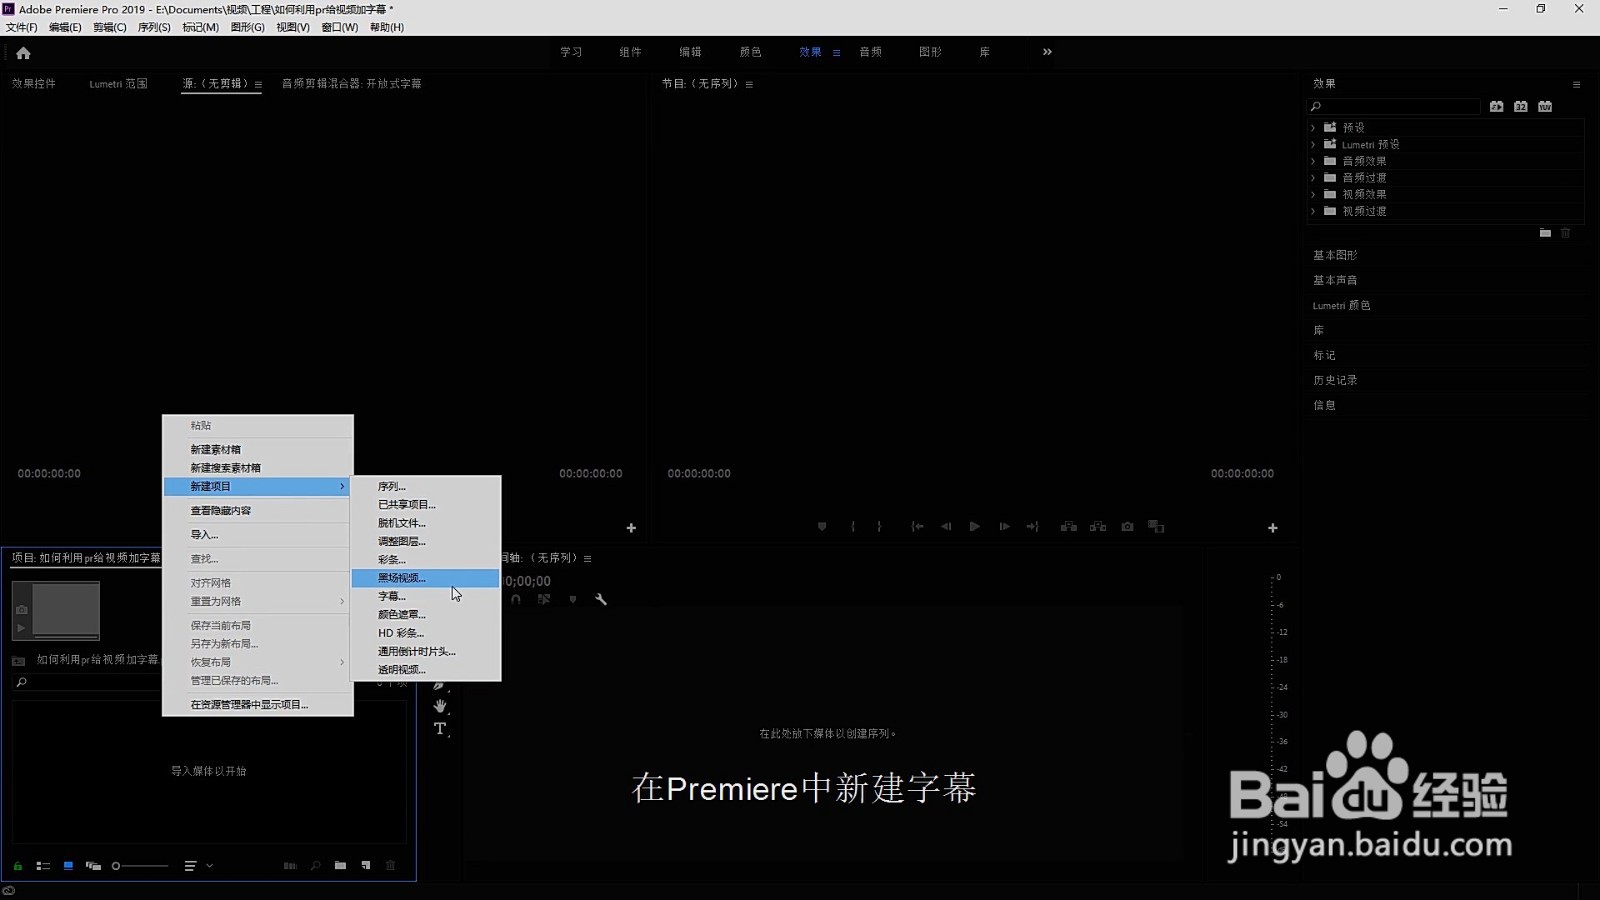Viewport: 1600px width, 900px height.
Task: Expand Lumetri 预设 folder
Action: (x=1313, y=145)
